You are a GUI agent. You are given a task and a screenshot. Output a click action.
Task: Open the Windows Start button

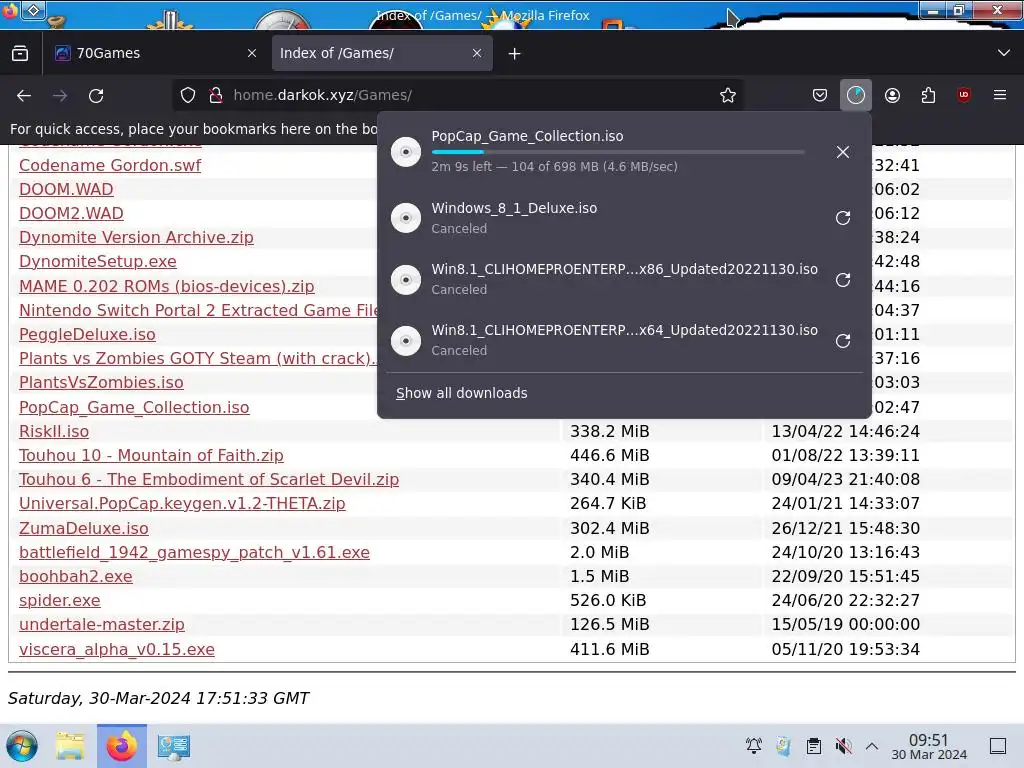[x=22, y=746]
